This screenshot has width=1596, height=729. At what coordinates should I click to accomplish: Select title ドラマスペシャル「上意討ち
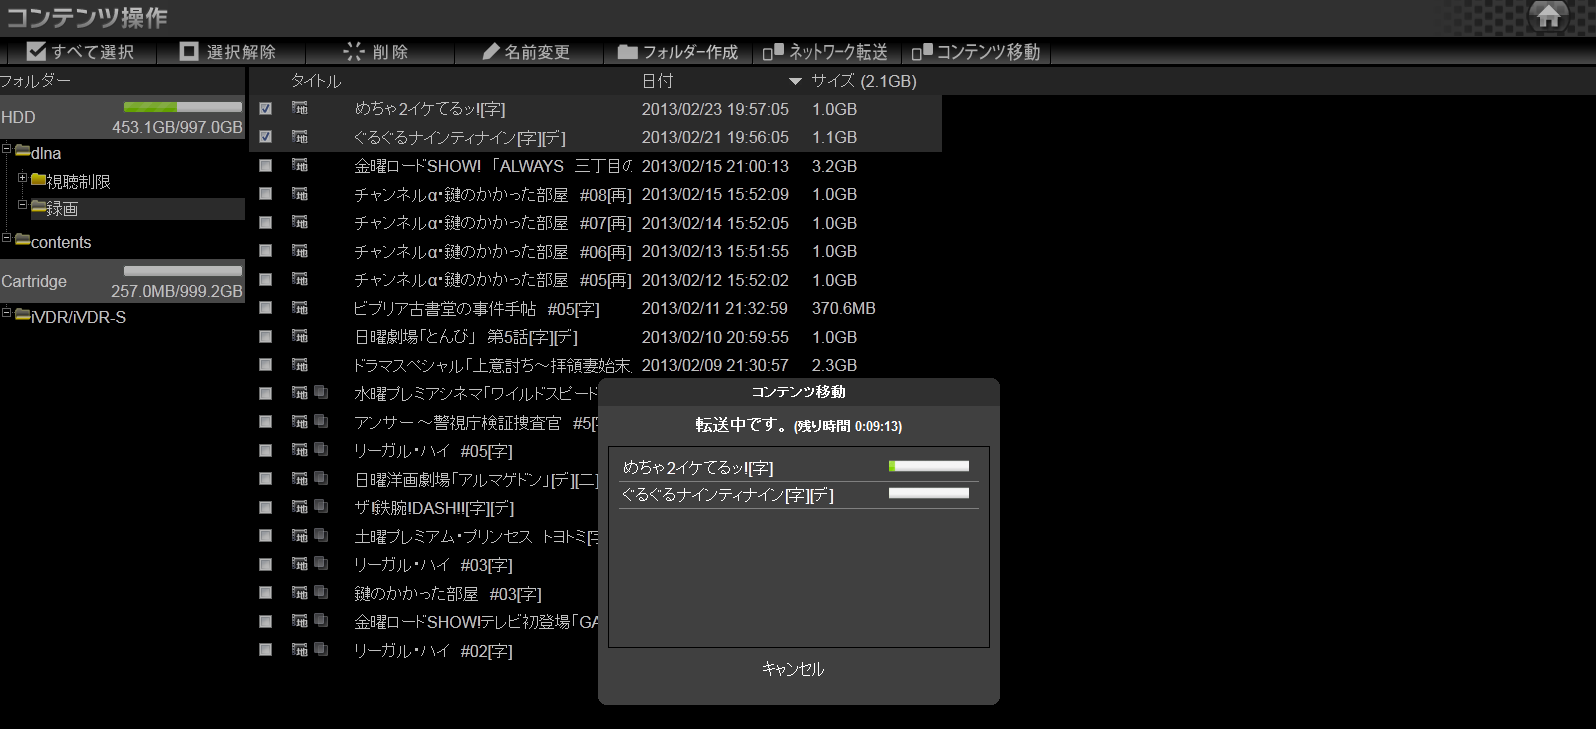pyautogui.click(x=492, y=366)
